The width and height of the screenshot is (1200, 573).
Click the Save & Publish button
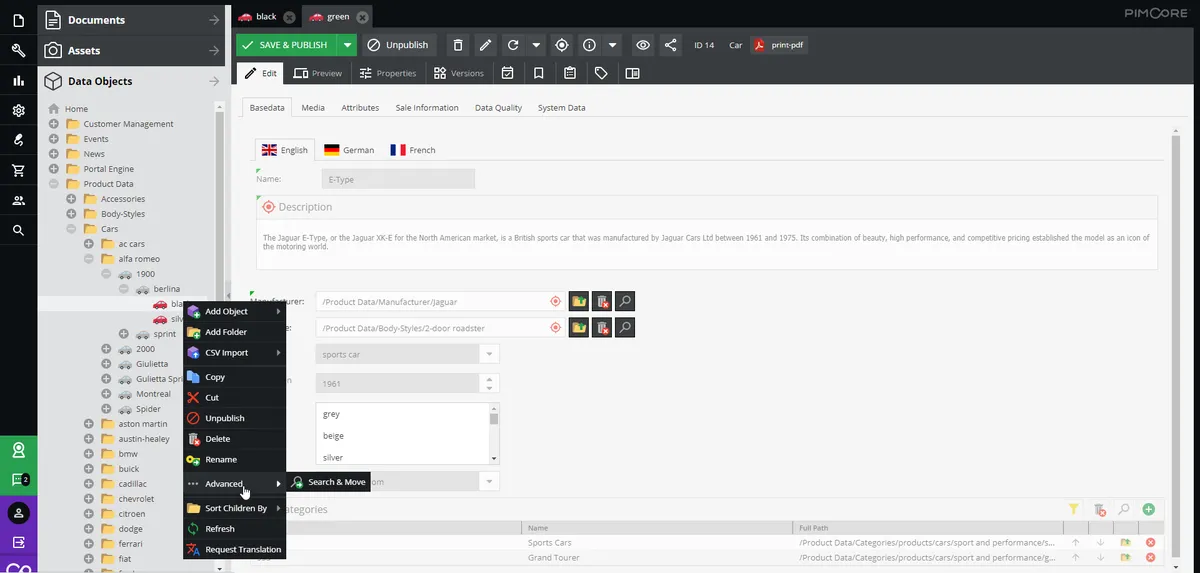point(286,45)
